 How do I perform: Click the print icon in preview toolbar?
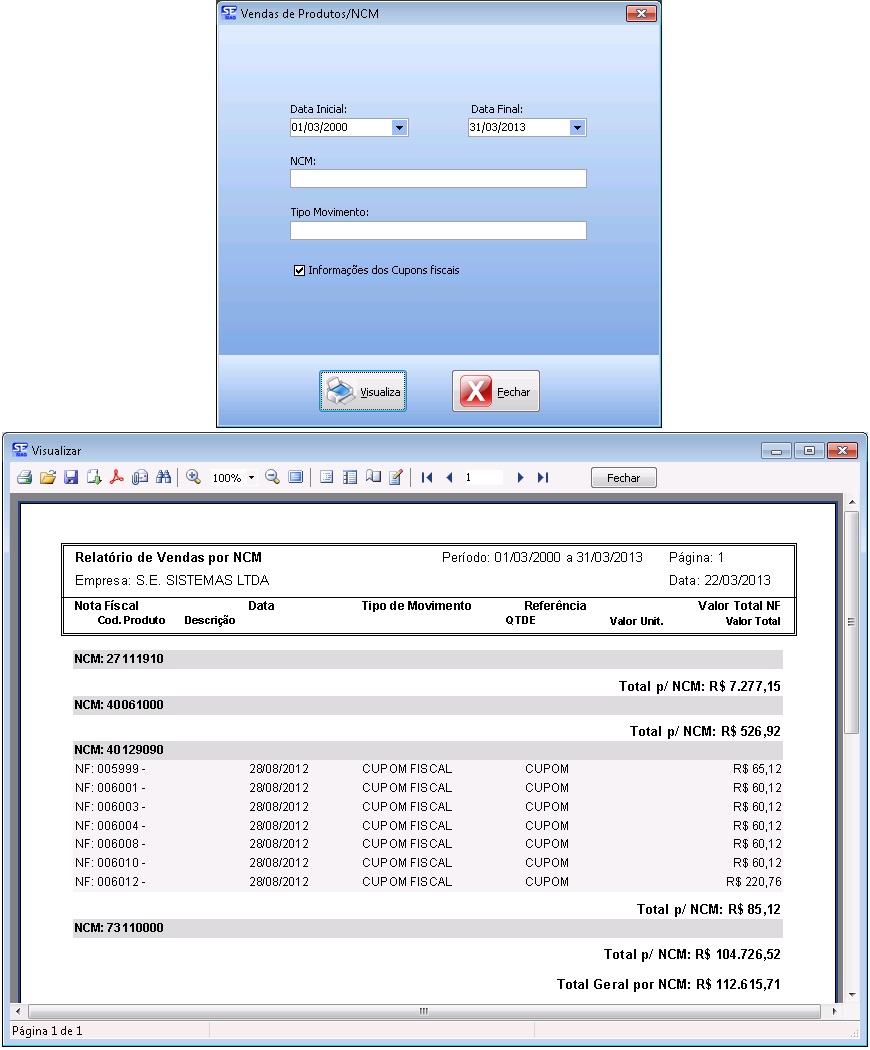[x=24, y=478]
